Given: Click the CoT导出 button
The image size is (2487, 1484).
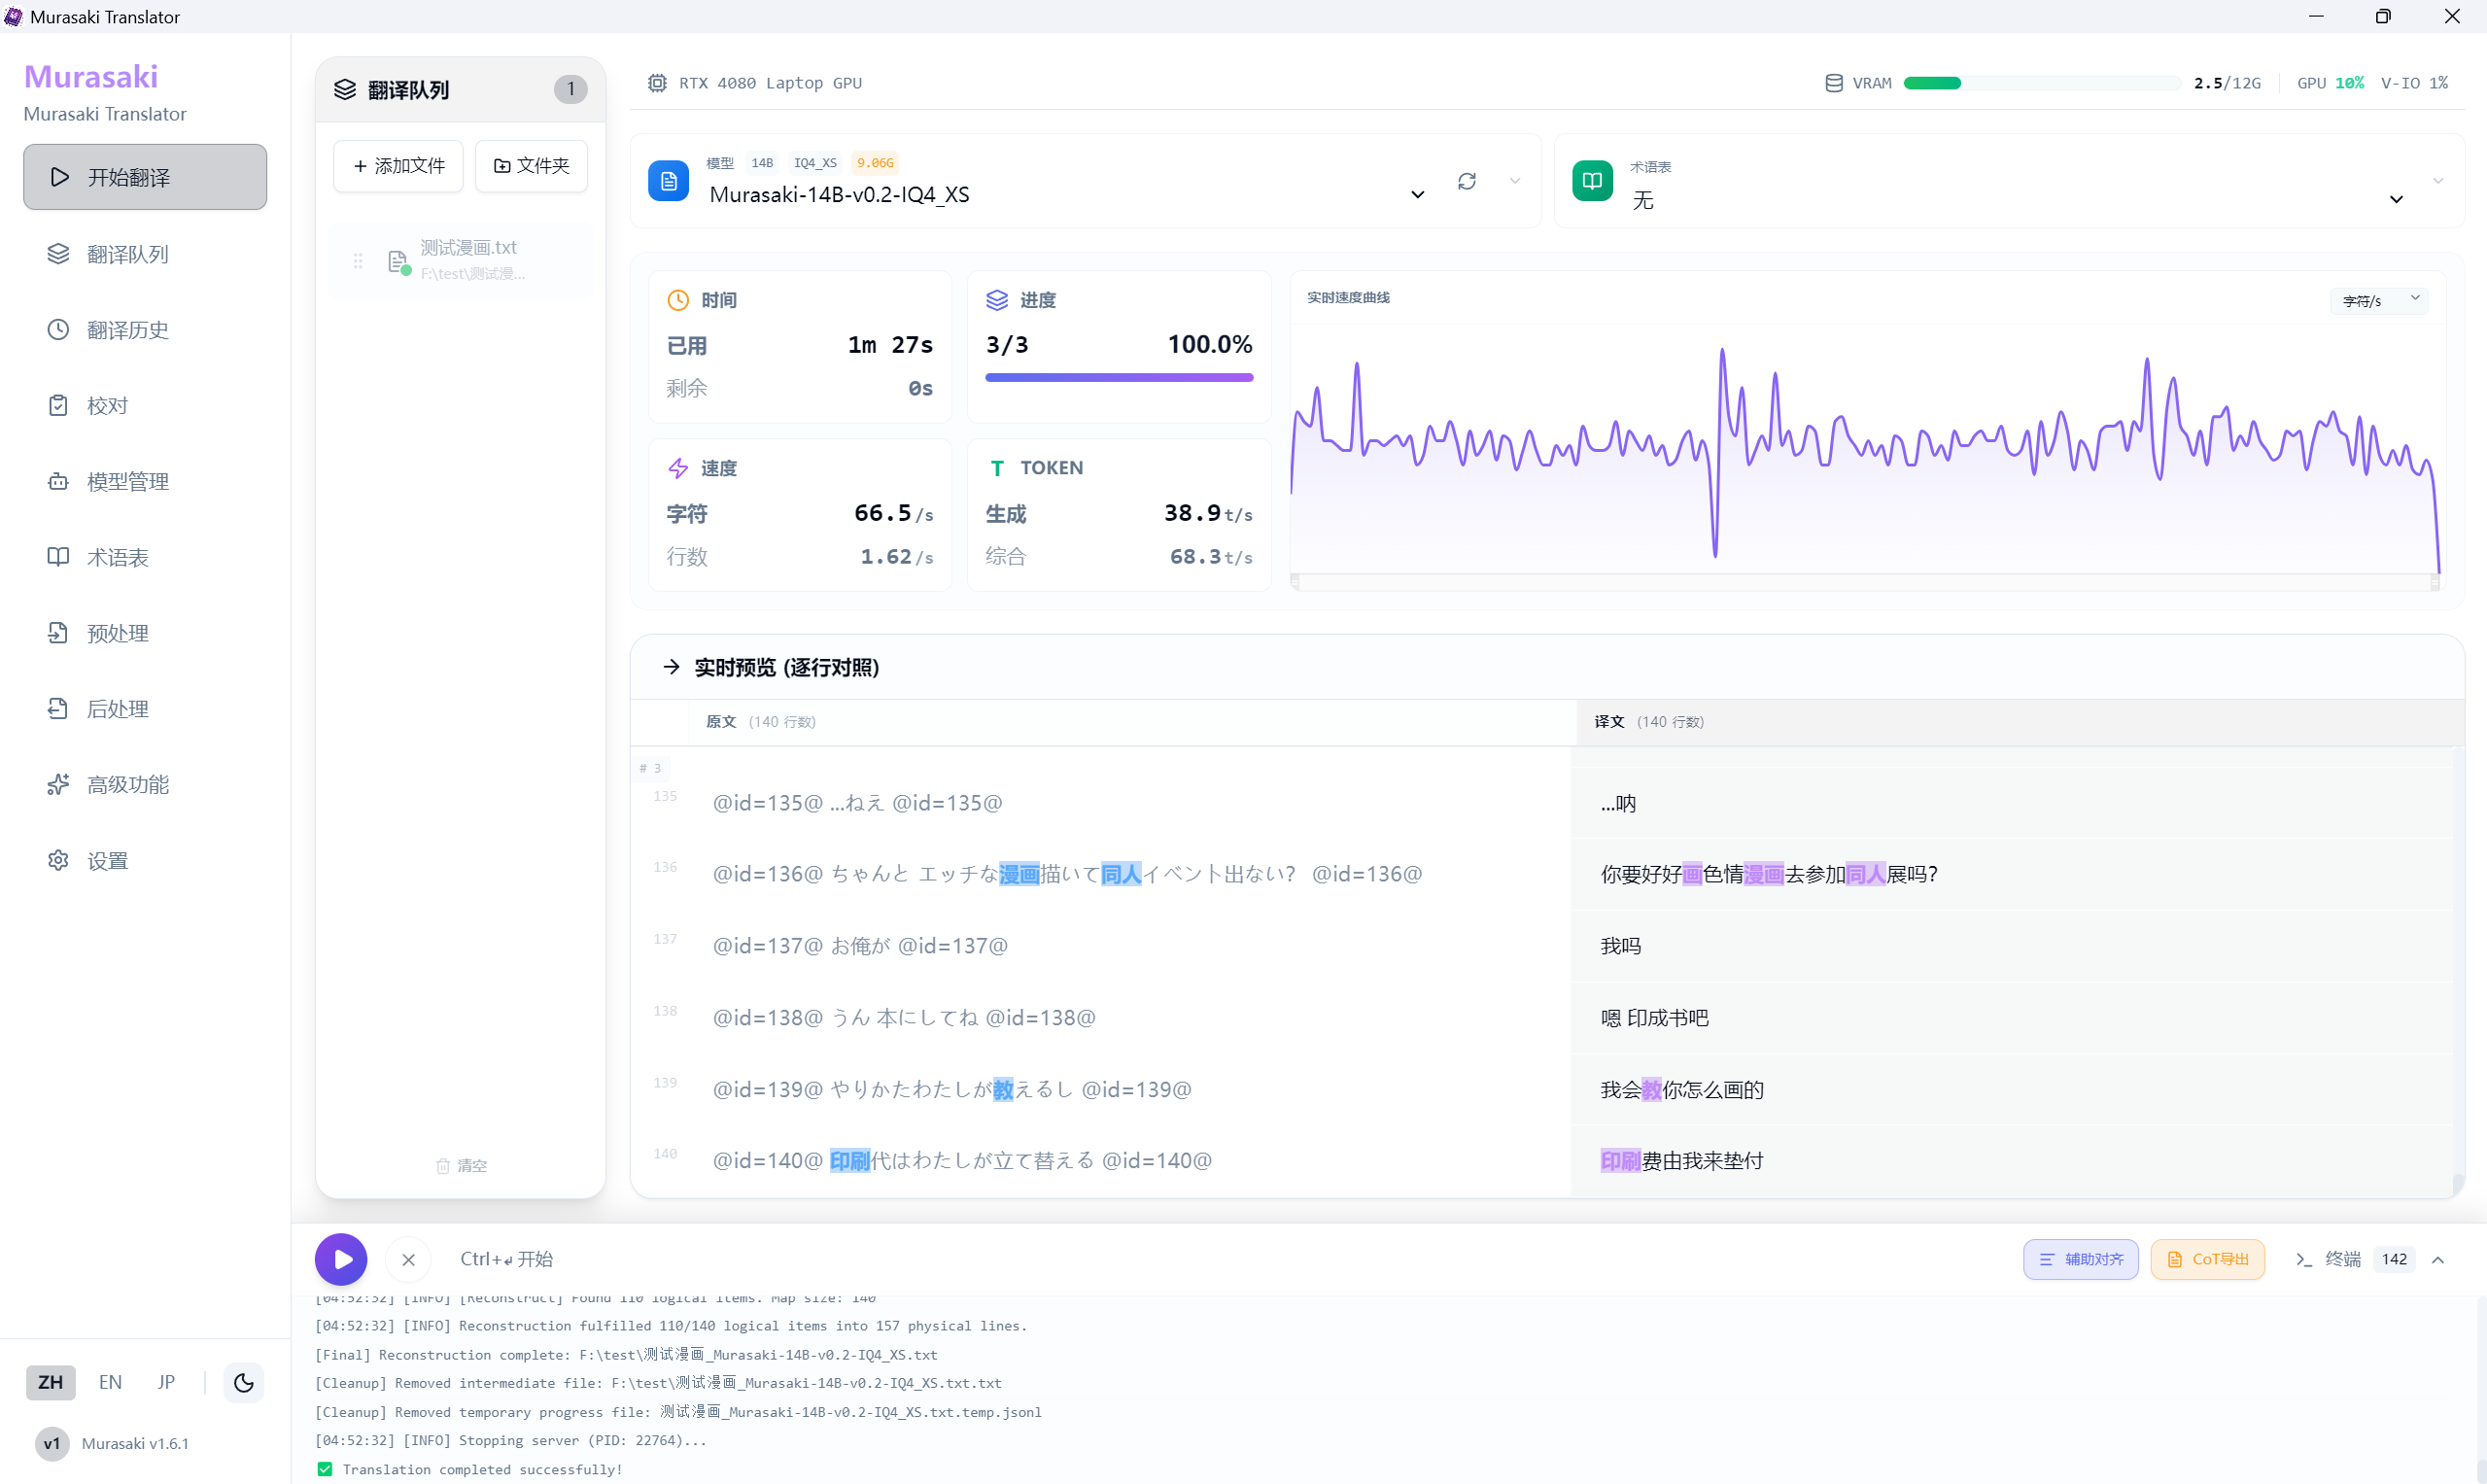Looking at the screenshot, I should (2208, 1259).
